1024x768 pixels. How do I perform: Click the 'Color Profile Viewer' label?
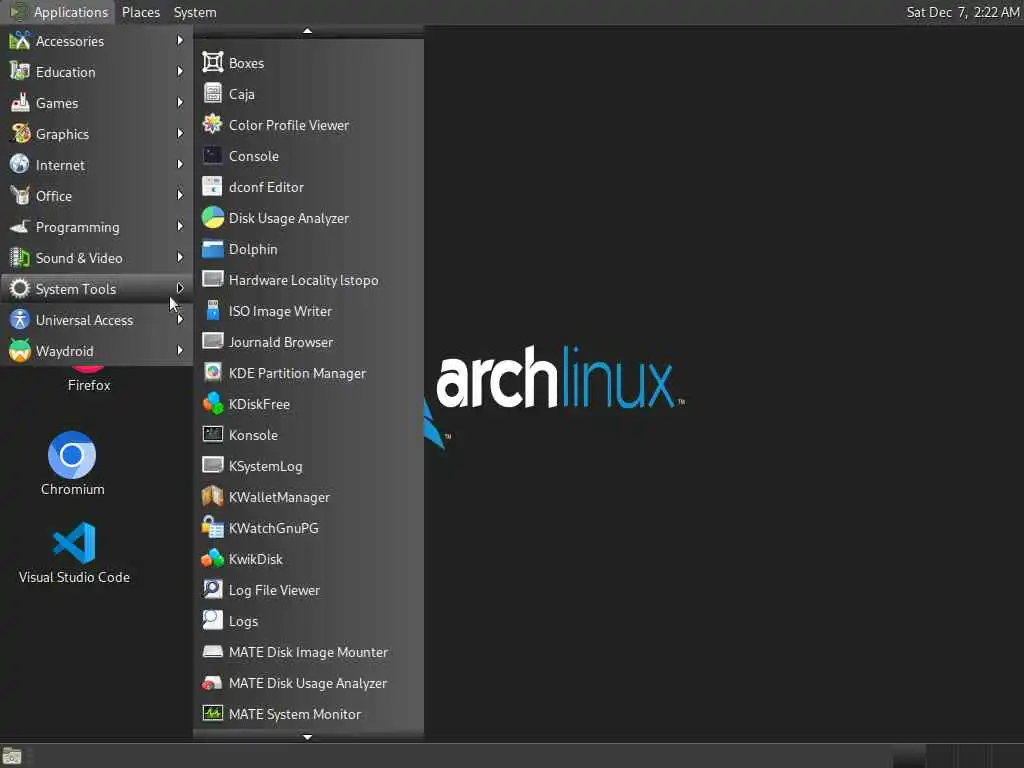(x=289, y=125)
